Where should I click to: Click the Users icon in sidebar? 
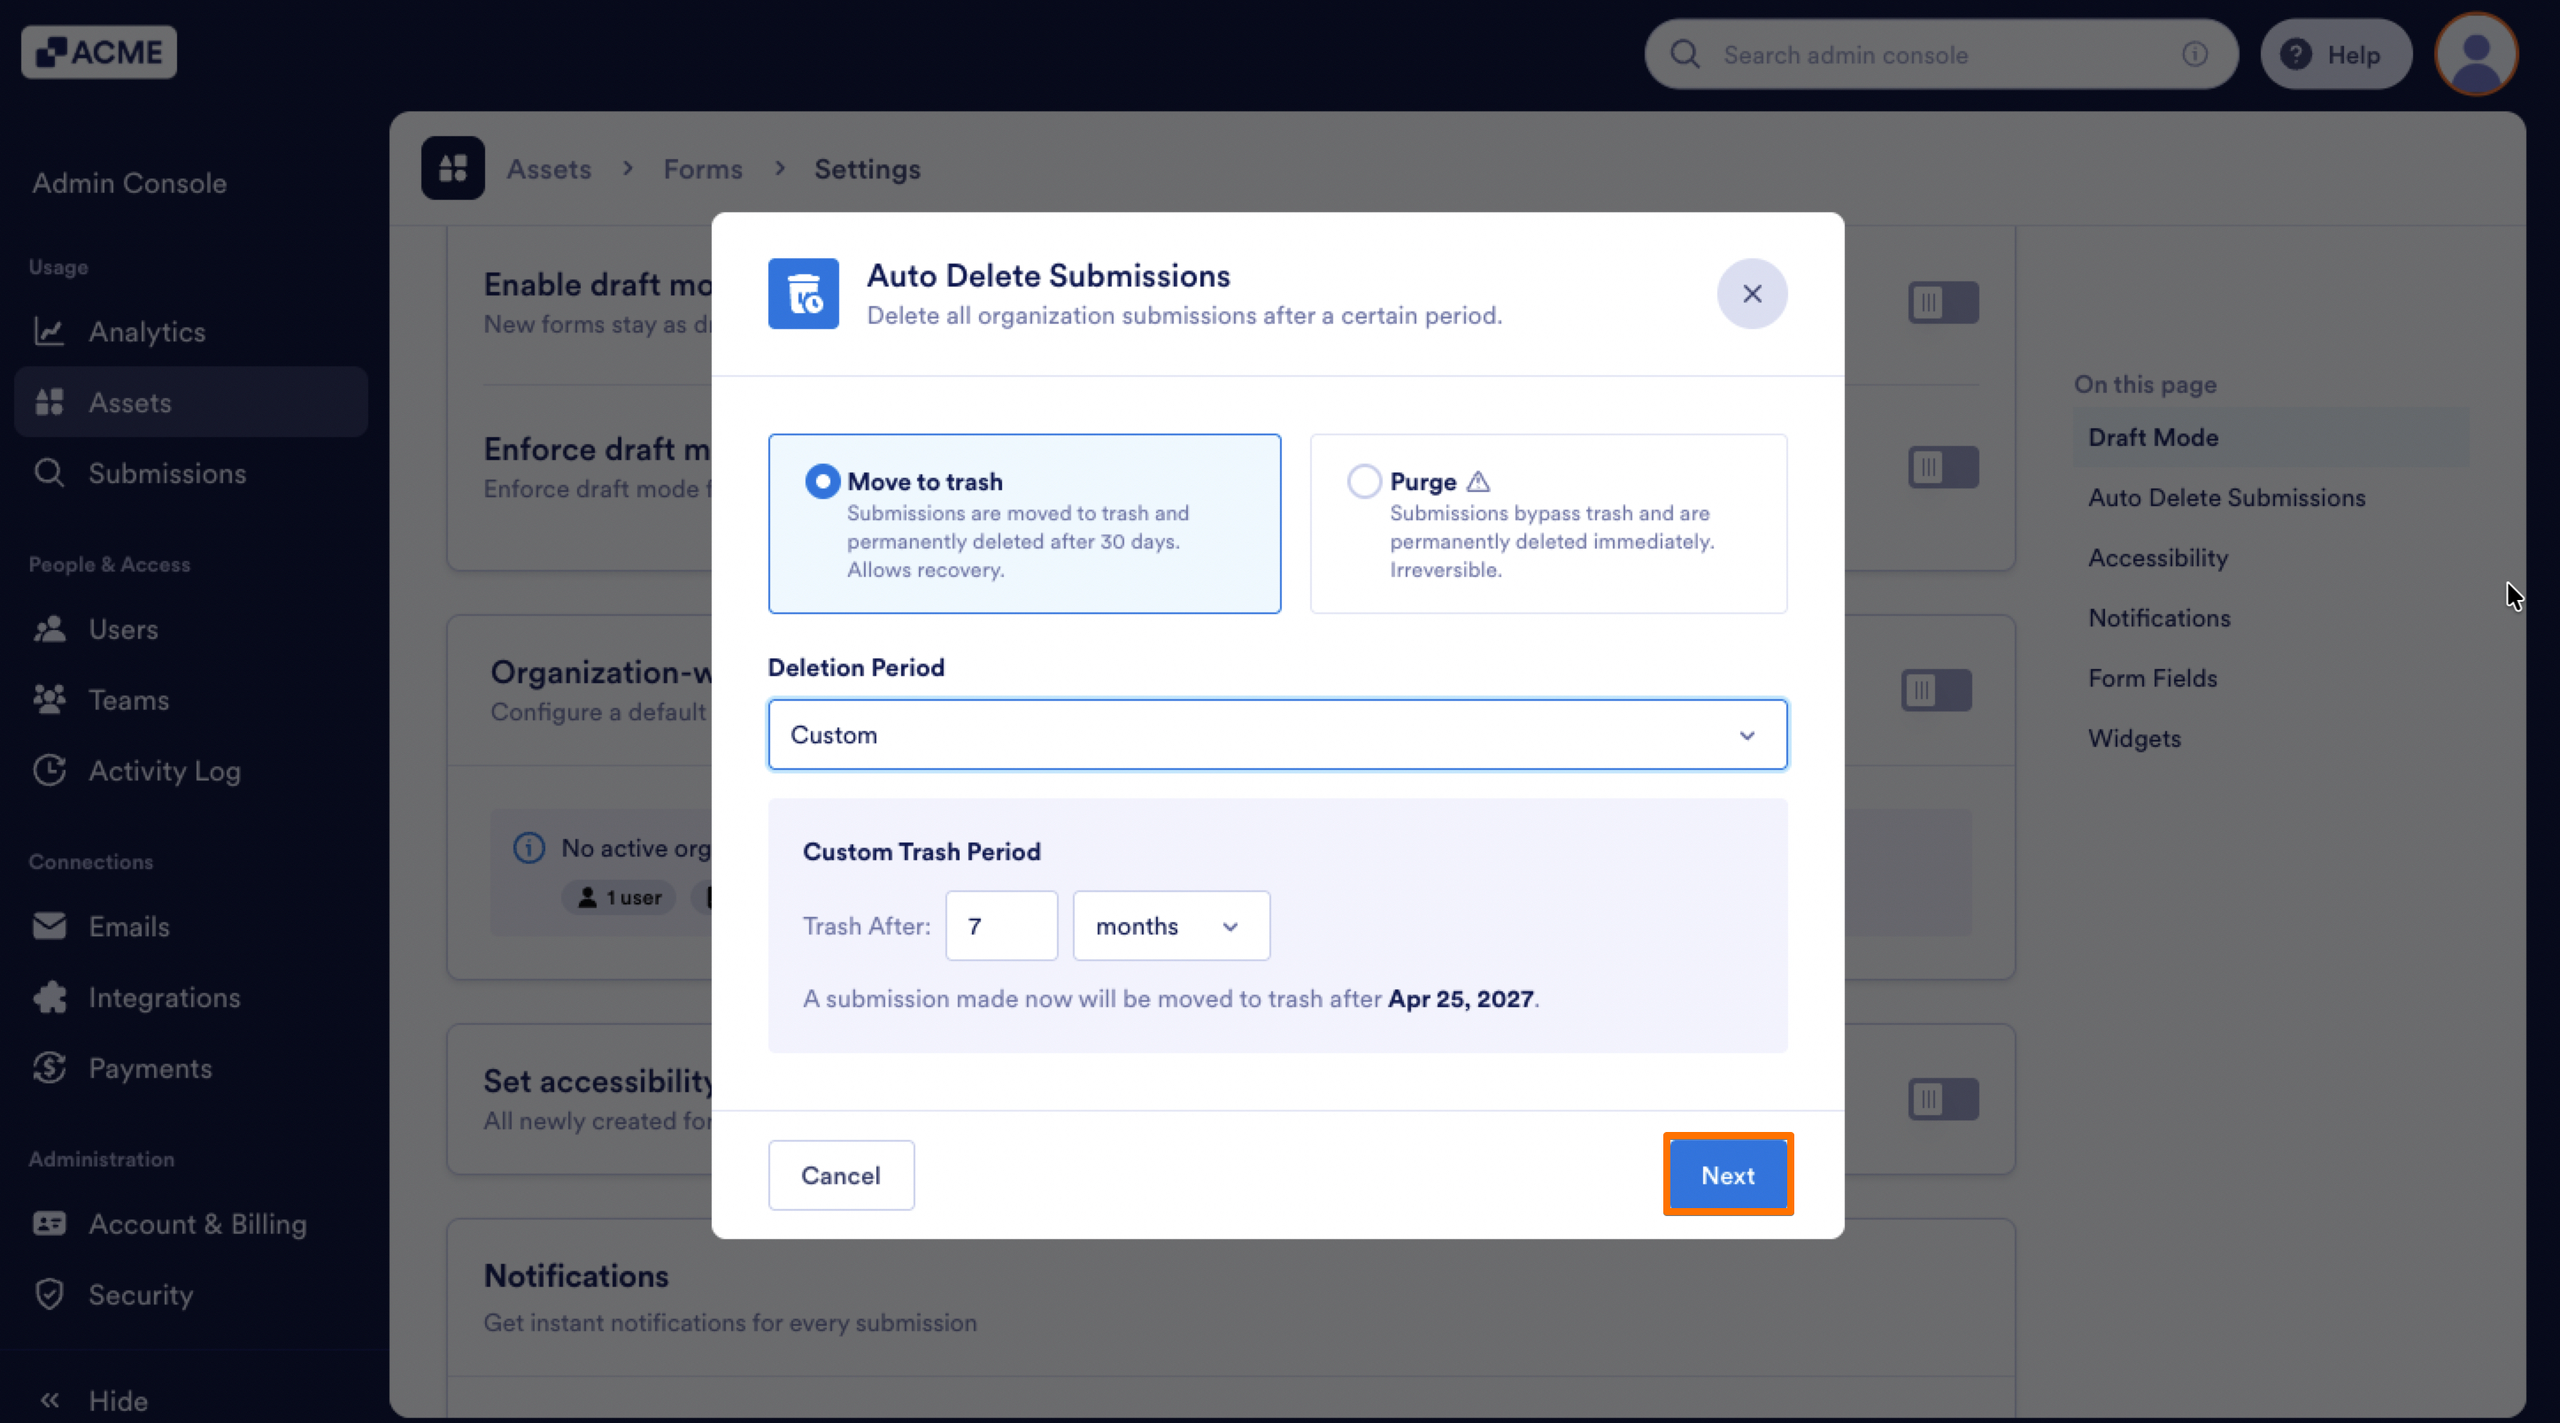[x=49, y=629]
